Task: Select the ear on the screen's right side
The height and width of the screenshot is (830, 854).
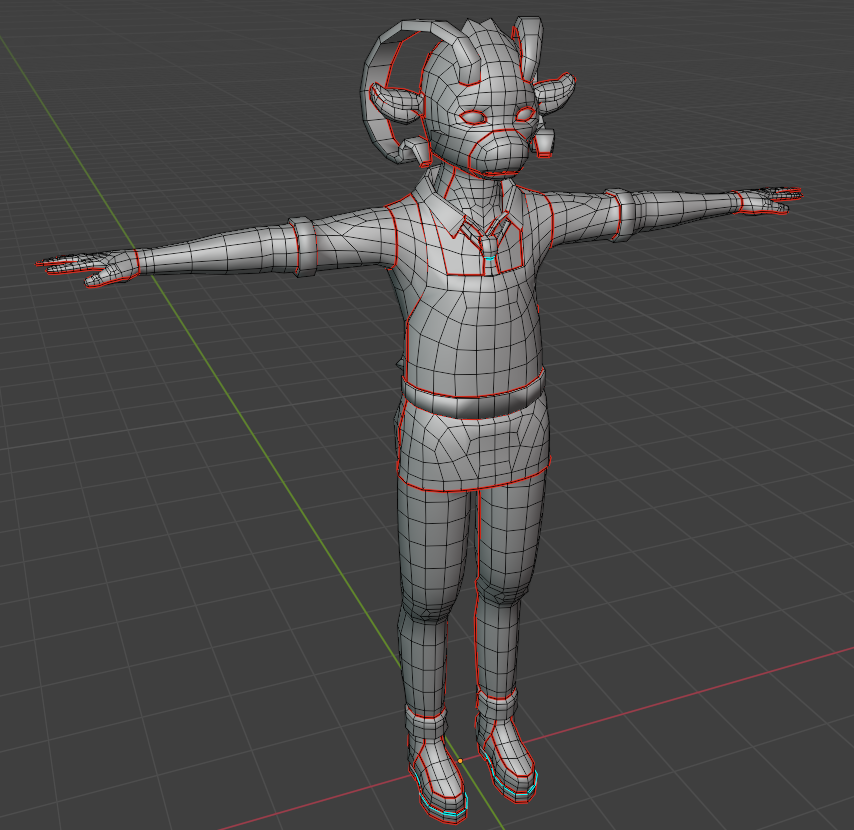Action: (555, 93)
